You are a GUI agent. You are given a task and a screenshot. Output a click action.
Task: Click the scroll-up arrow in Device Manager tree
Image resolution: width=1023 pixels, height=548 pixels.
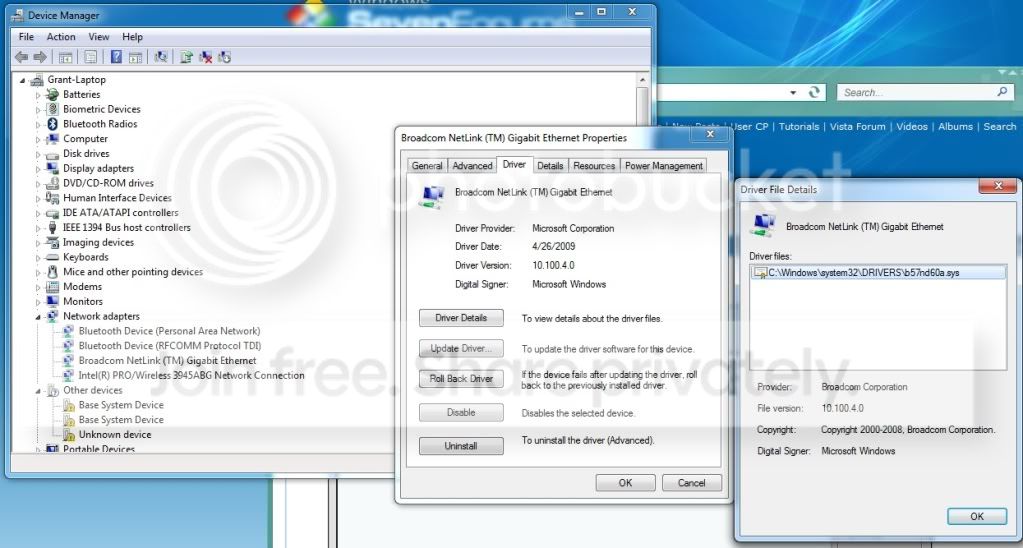pos(642,80)
